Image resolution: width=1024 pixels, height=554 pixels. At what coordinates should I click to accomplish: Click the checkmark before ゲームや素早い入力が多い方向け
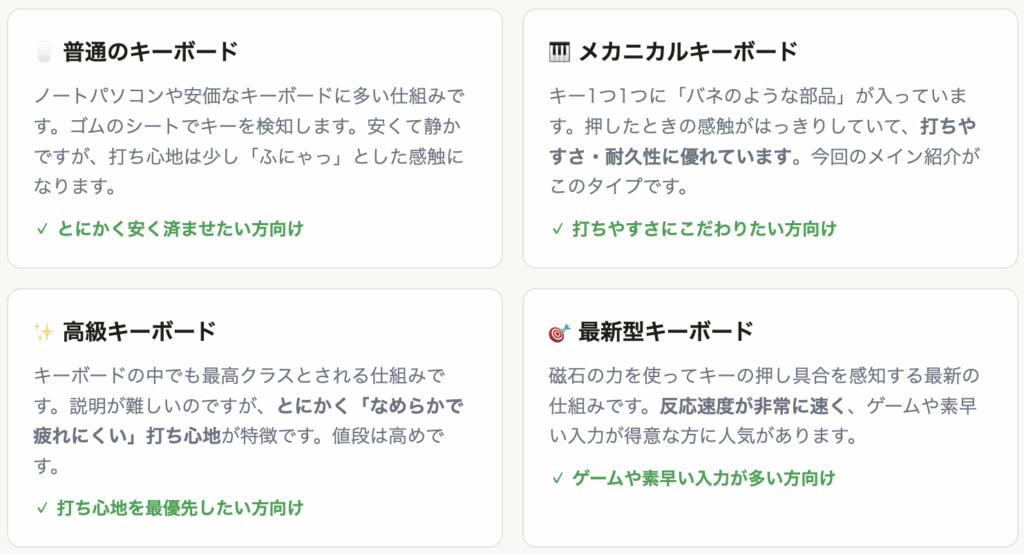tap(558, 478)
